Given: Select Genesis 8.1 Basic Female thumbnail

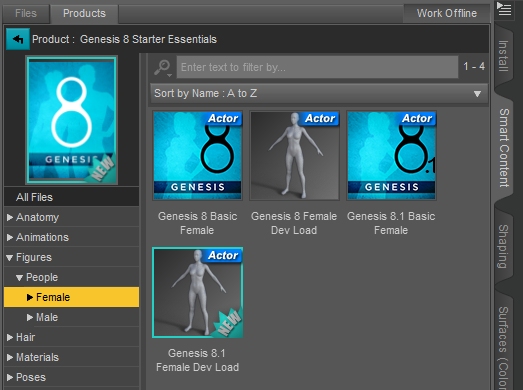Looking at the screenshot, I should point(391,155).
